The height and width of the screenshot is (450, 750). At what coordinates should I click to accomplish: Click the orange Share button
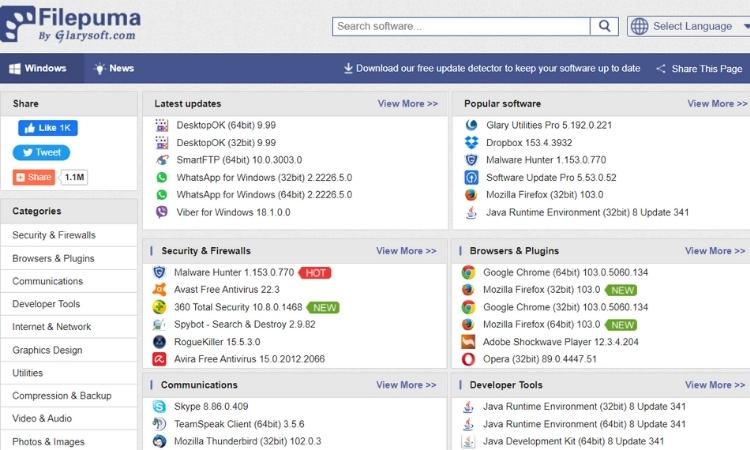pos(33,177)
